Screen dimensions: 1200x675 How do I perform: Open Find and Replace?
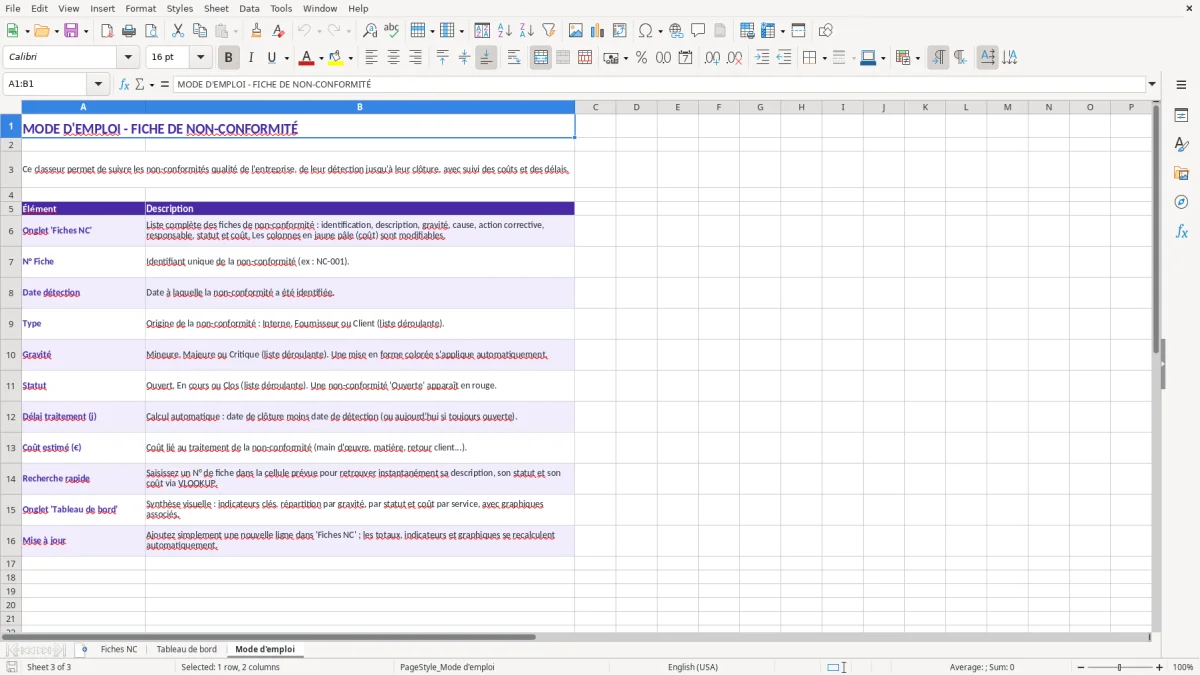[370, 31]
